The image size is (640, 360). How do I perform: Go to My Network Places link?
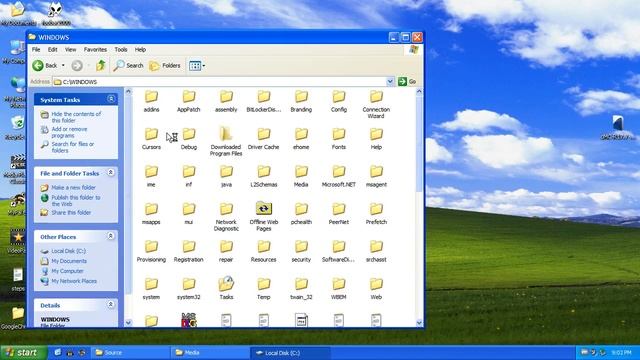point(74,281)
